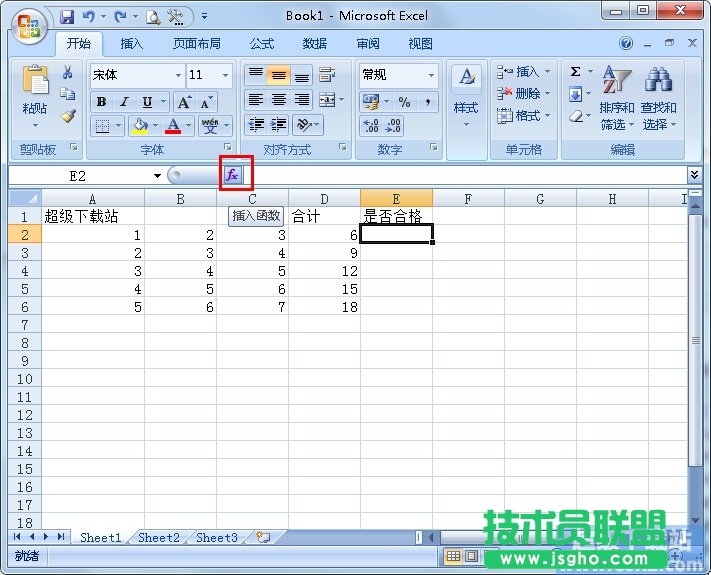Viewport: 711px width, 575px height.
Task: Open the borders dropdown arrow
Action: pyautogui.click(x=118, y=126)
